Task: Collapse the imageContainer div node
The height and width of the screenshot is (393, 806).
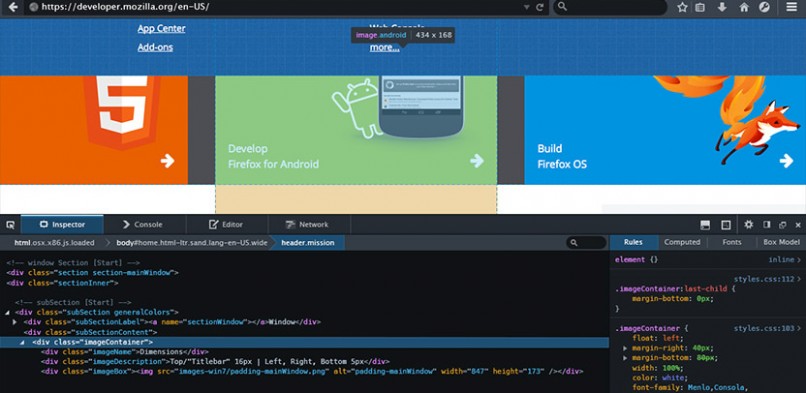Action: click(x=23, y=342)
